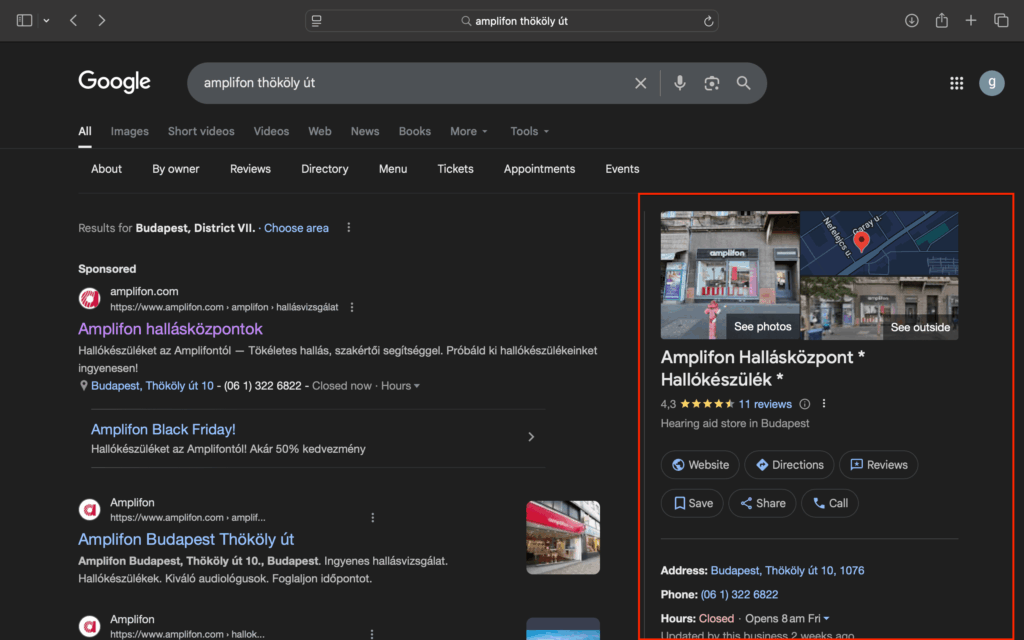
Task: Open the Amplifon hallásközpontok ad title
Action: pos(170,328)
